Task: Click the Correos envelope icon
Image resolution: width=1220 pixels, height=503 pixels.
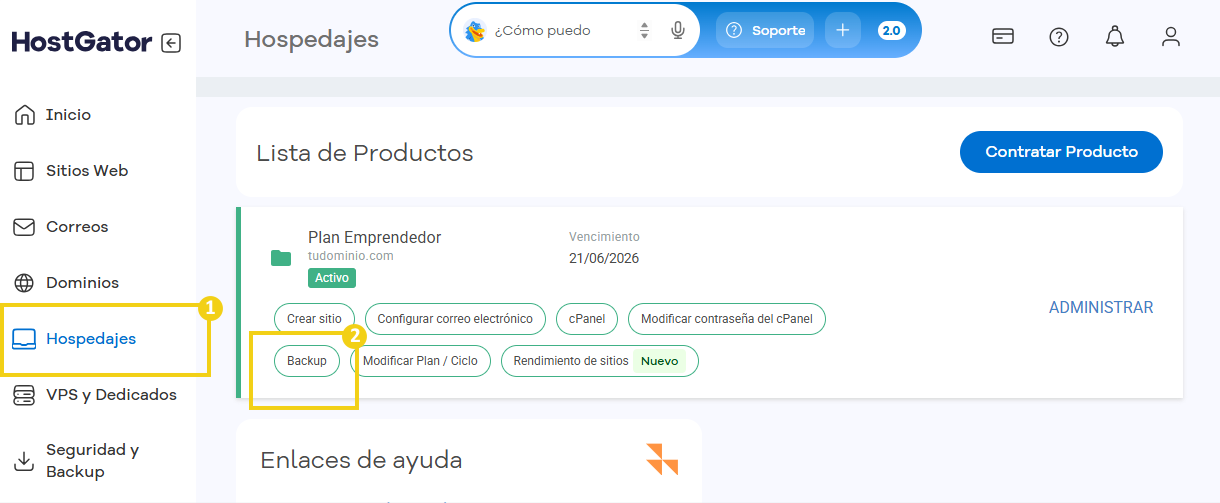Action: (x=25, y=227)
